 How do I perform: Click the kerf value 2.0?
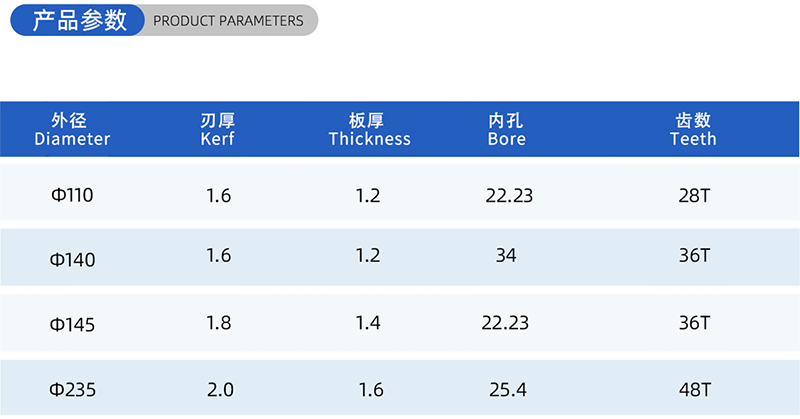(x=218, y=390)
